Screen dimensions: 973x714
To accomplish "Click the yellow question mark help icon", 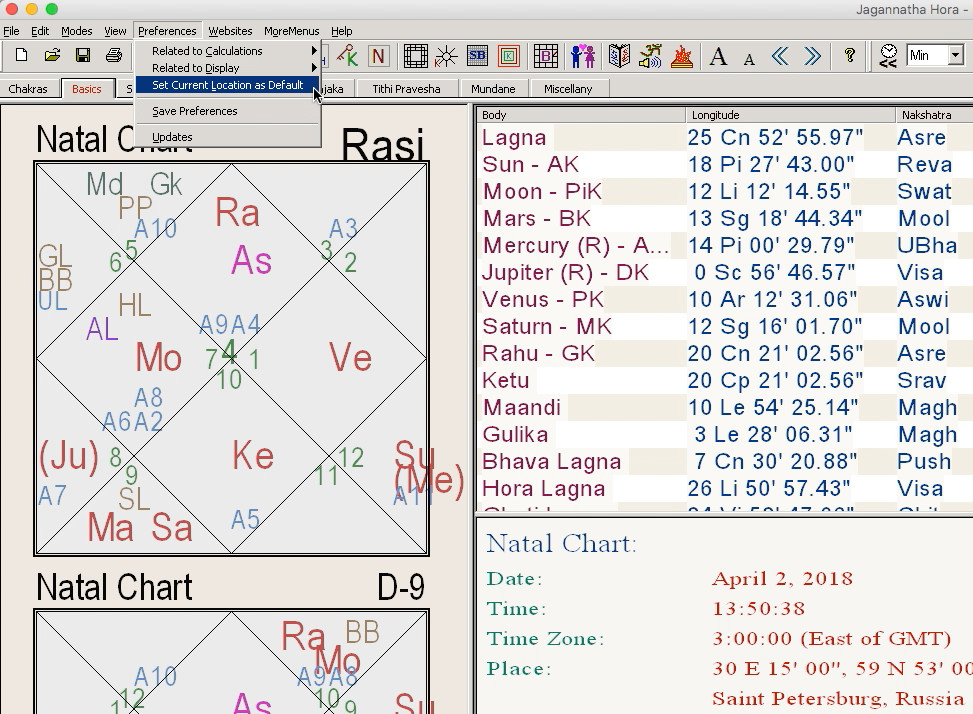I will coord(850,56).
